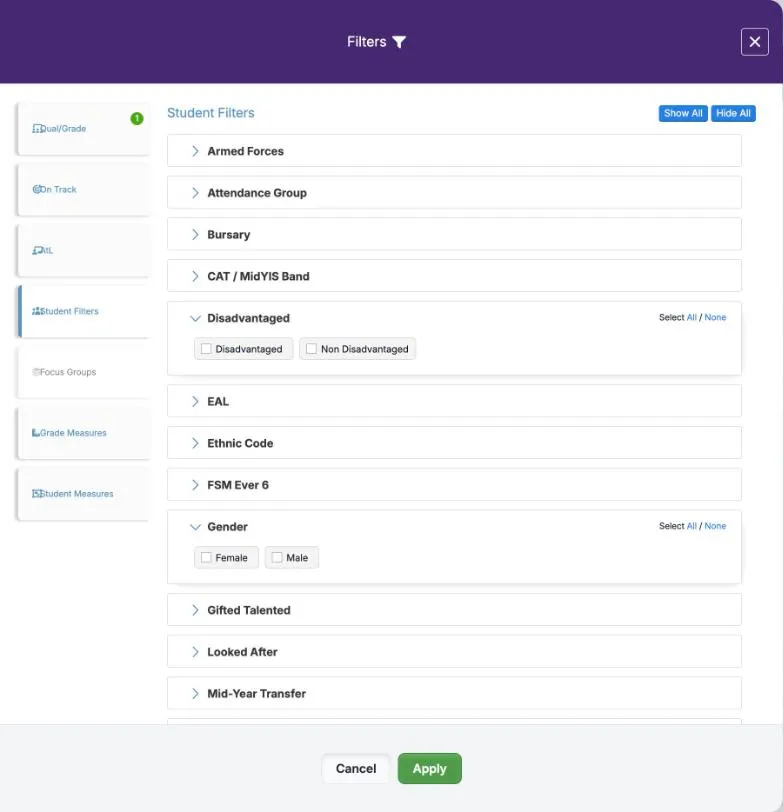Click the Looked After heading text
Viewport: 783px width, 812px height.
pyautogui.click(x=242, y=652)
